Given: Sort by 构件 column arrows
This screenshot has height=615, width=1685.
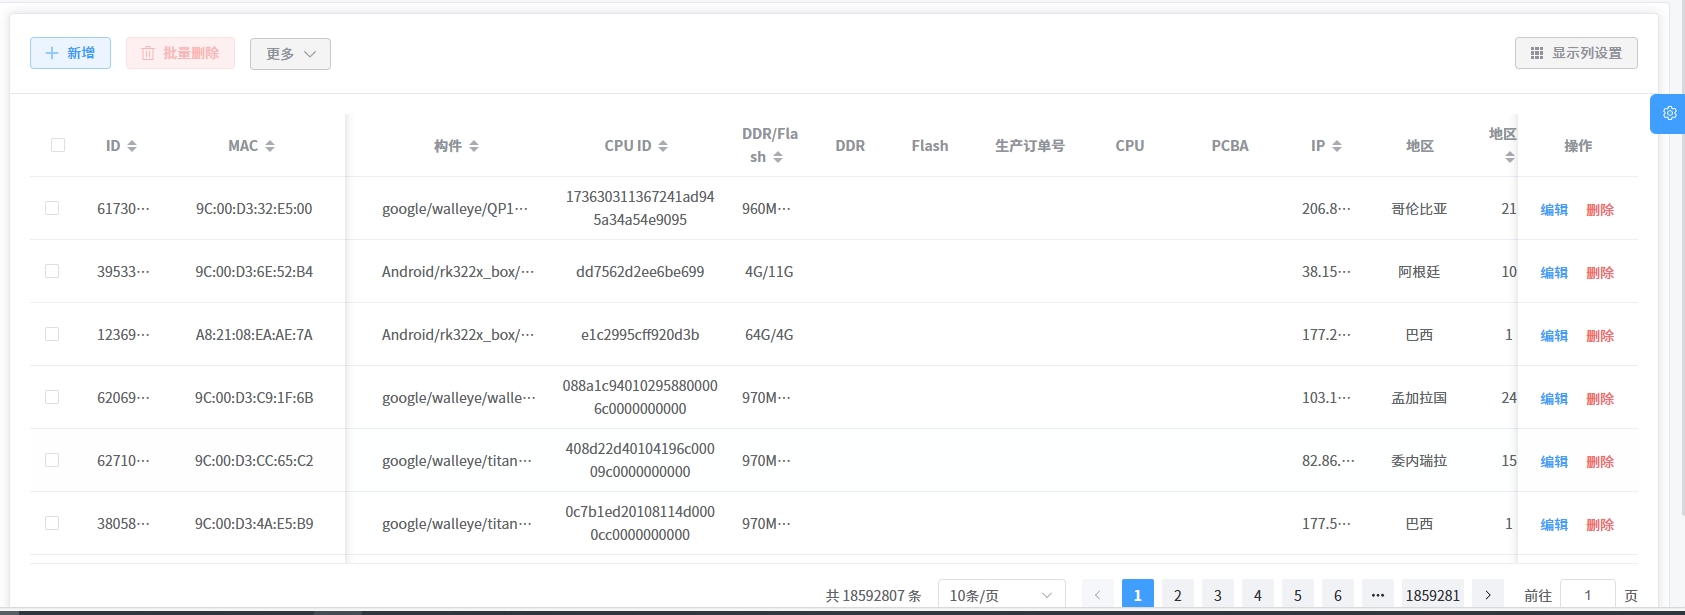Looking at the screenshot, I should pyautogui.click(x=474, y=146).
